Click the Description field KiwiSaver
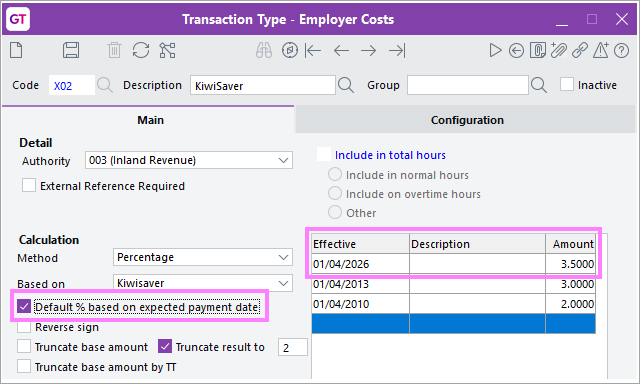 [263, 85]
